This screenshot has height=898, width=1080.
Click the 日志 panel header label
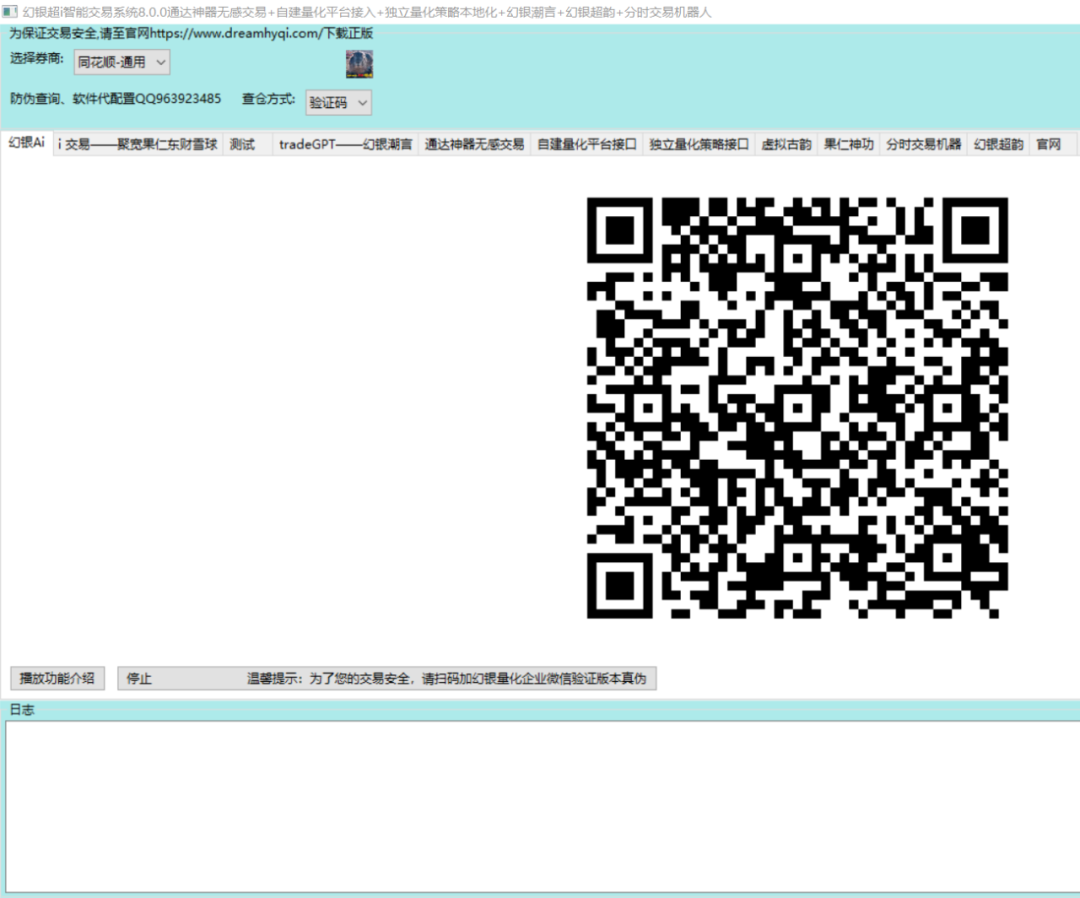point(21,709)
